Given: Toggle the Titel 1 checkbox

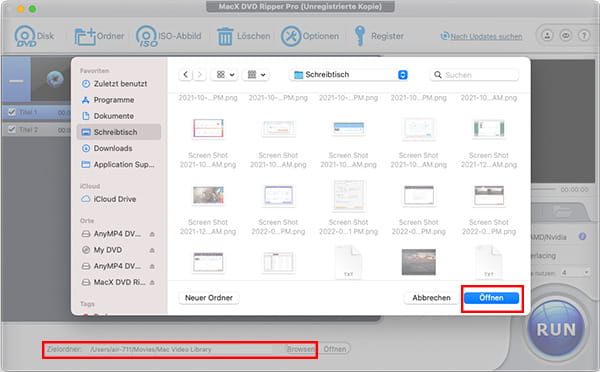Looking at the screenshot, I should click(12, 112).
